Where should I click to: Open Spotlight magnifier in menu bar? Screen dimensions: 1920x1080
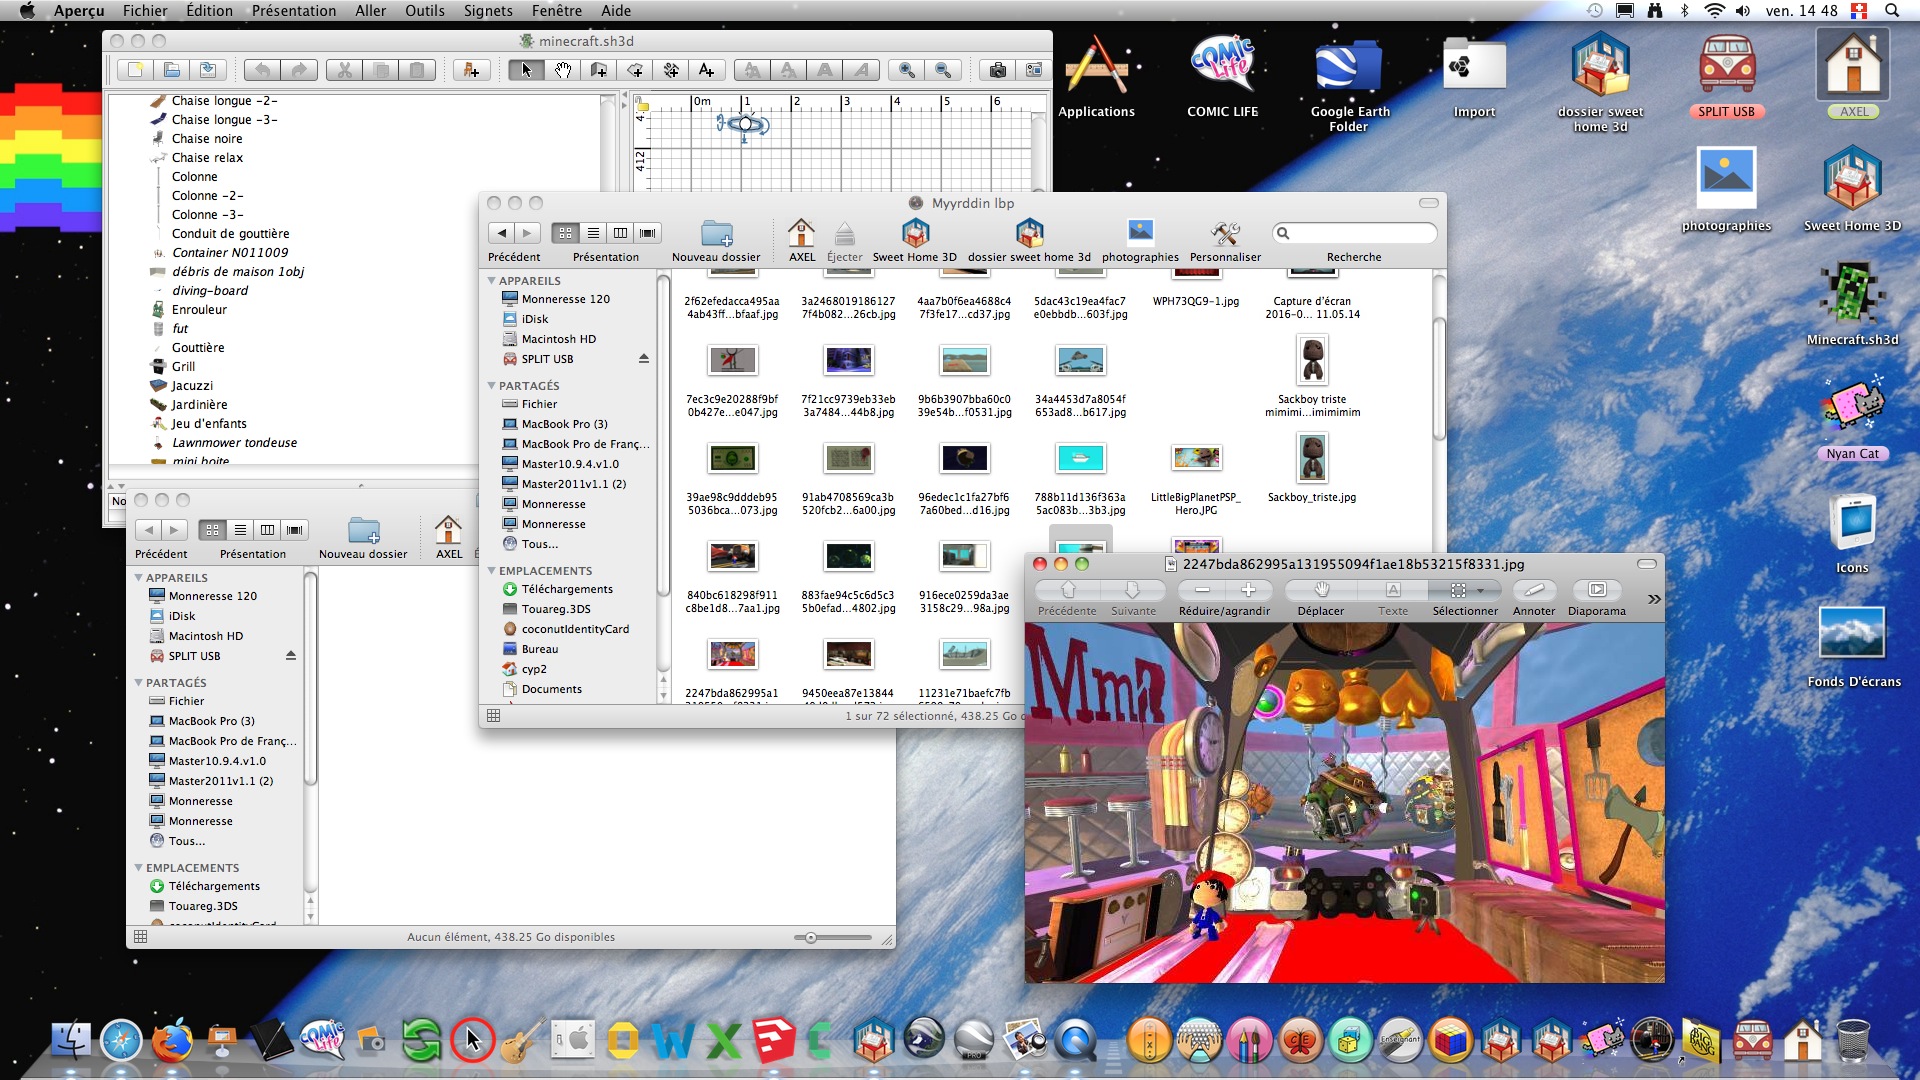[1892, 11]
